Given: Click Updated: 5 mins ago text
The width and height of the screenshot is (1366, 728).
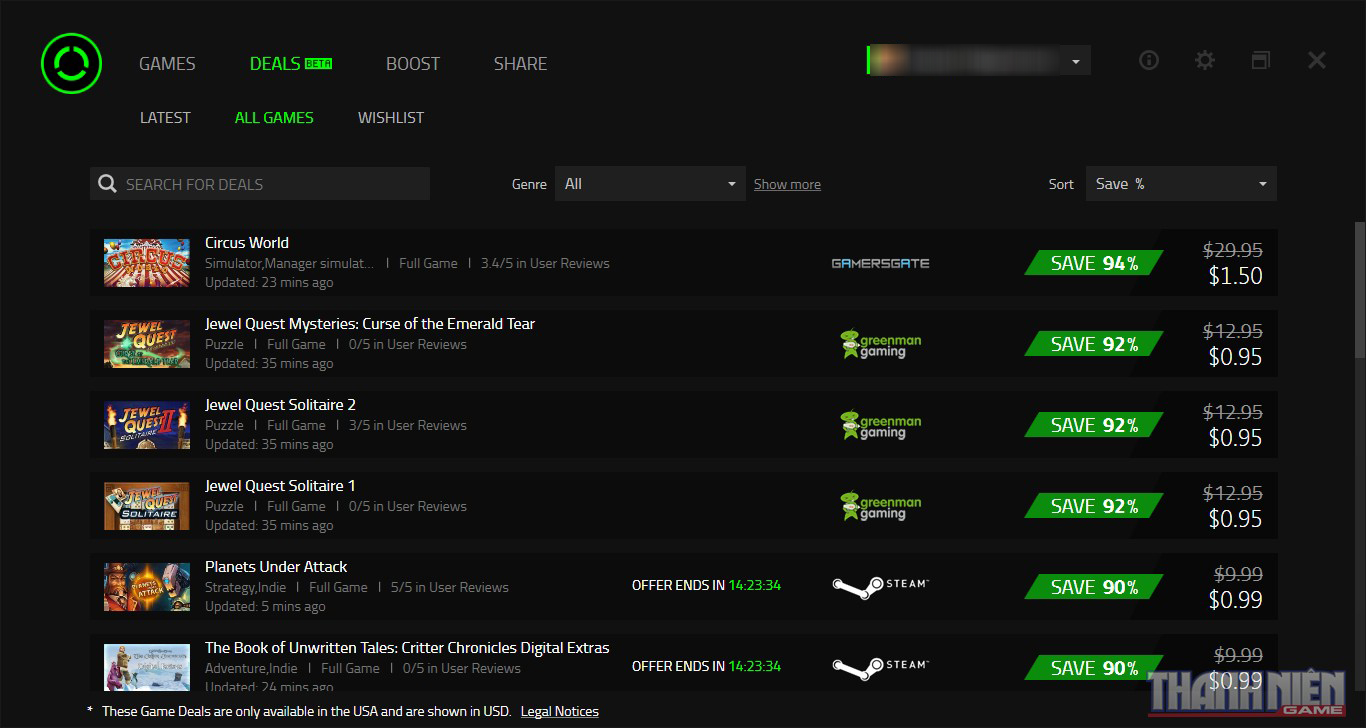Looking at the screenshot, I should 265,606.
